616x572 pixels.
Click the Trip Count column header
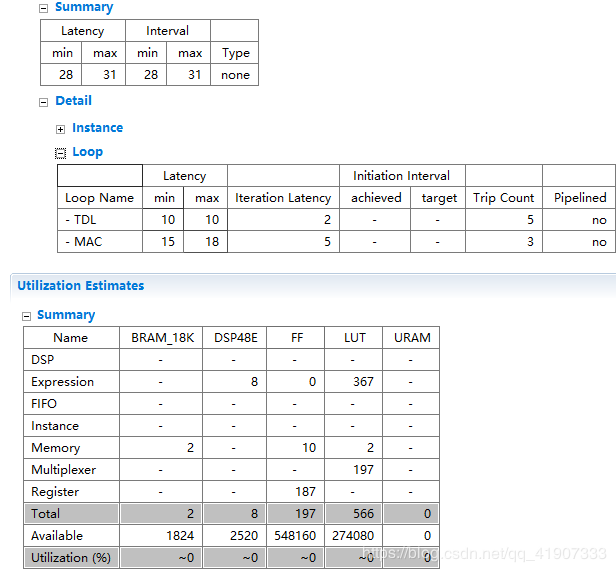(504, 198)
